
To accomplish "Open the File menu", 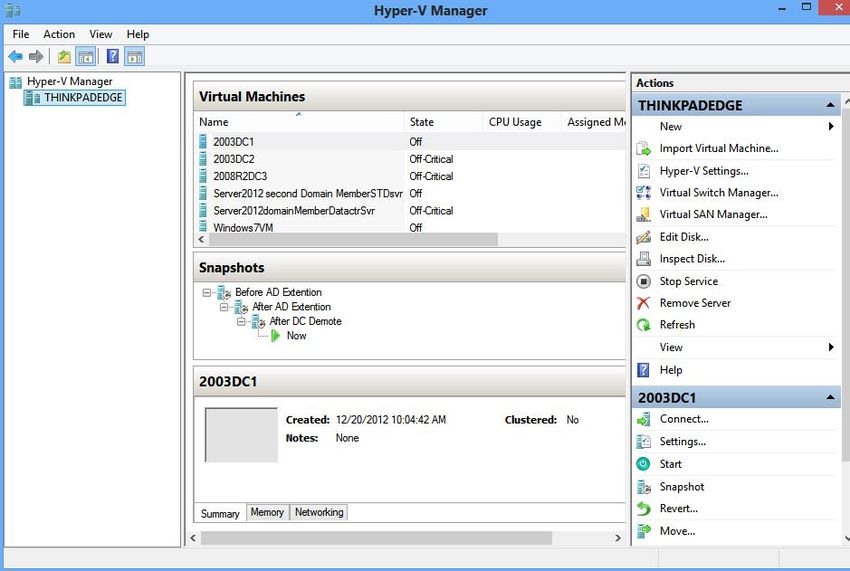I will click(21, 34).
